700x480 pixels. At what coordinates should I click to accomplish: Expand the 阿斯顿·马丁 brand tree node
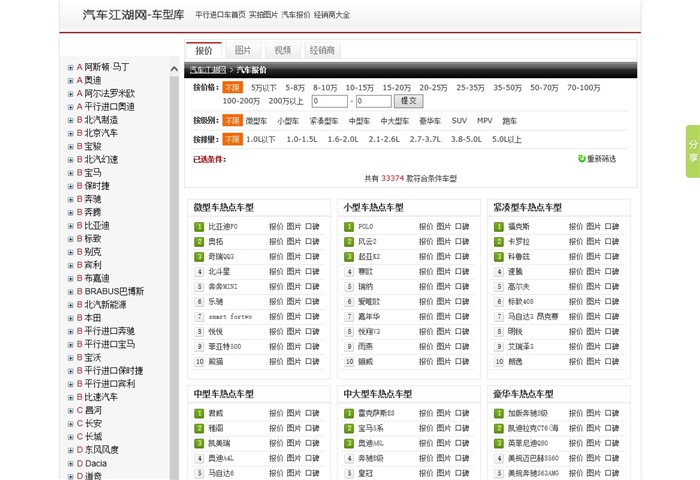[x=71, y=67]
